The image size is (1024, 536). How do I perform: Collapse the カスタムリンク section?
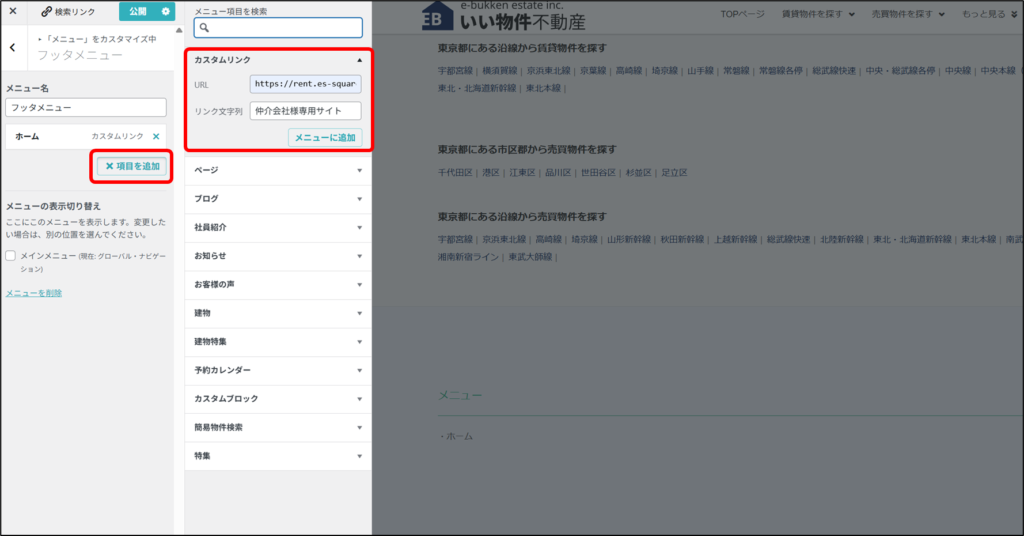tap(359, 60)
